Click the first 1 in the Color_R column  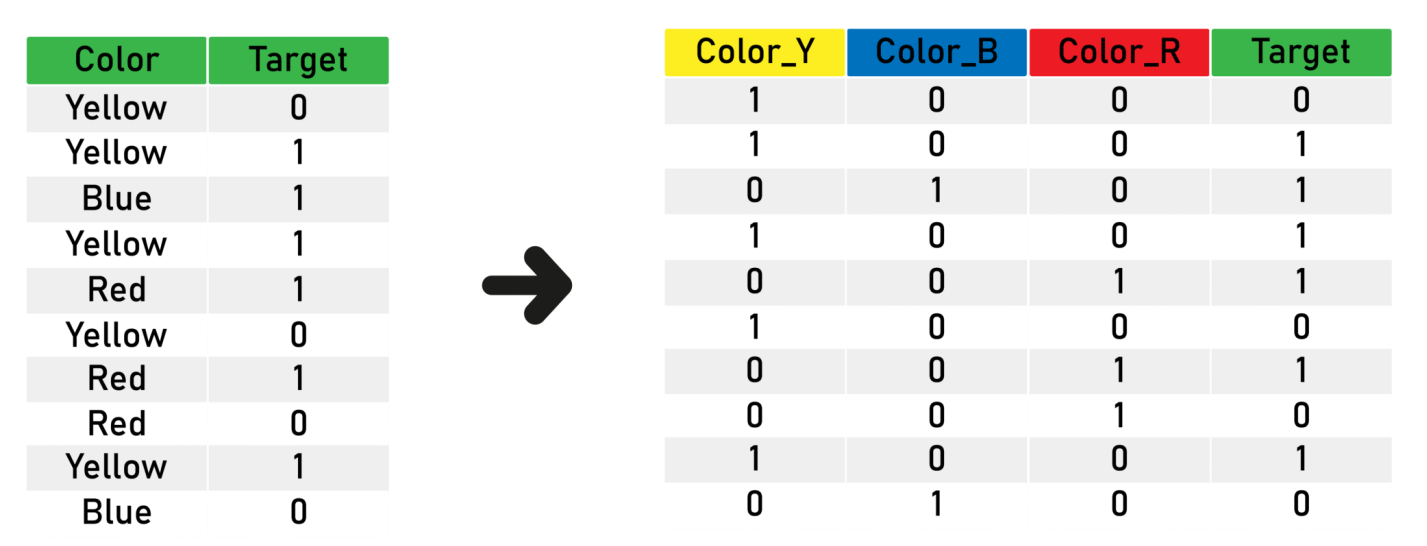click(x=1119, y=281)
